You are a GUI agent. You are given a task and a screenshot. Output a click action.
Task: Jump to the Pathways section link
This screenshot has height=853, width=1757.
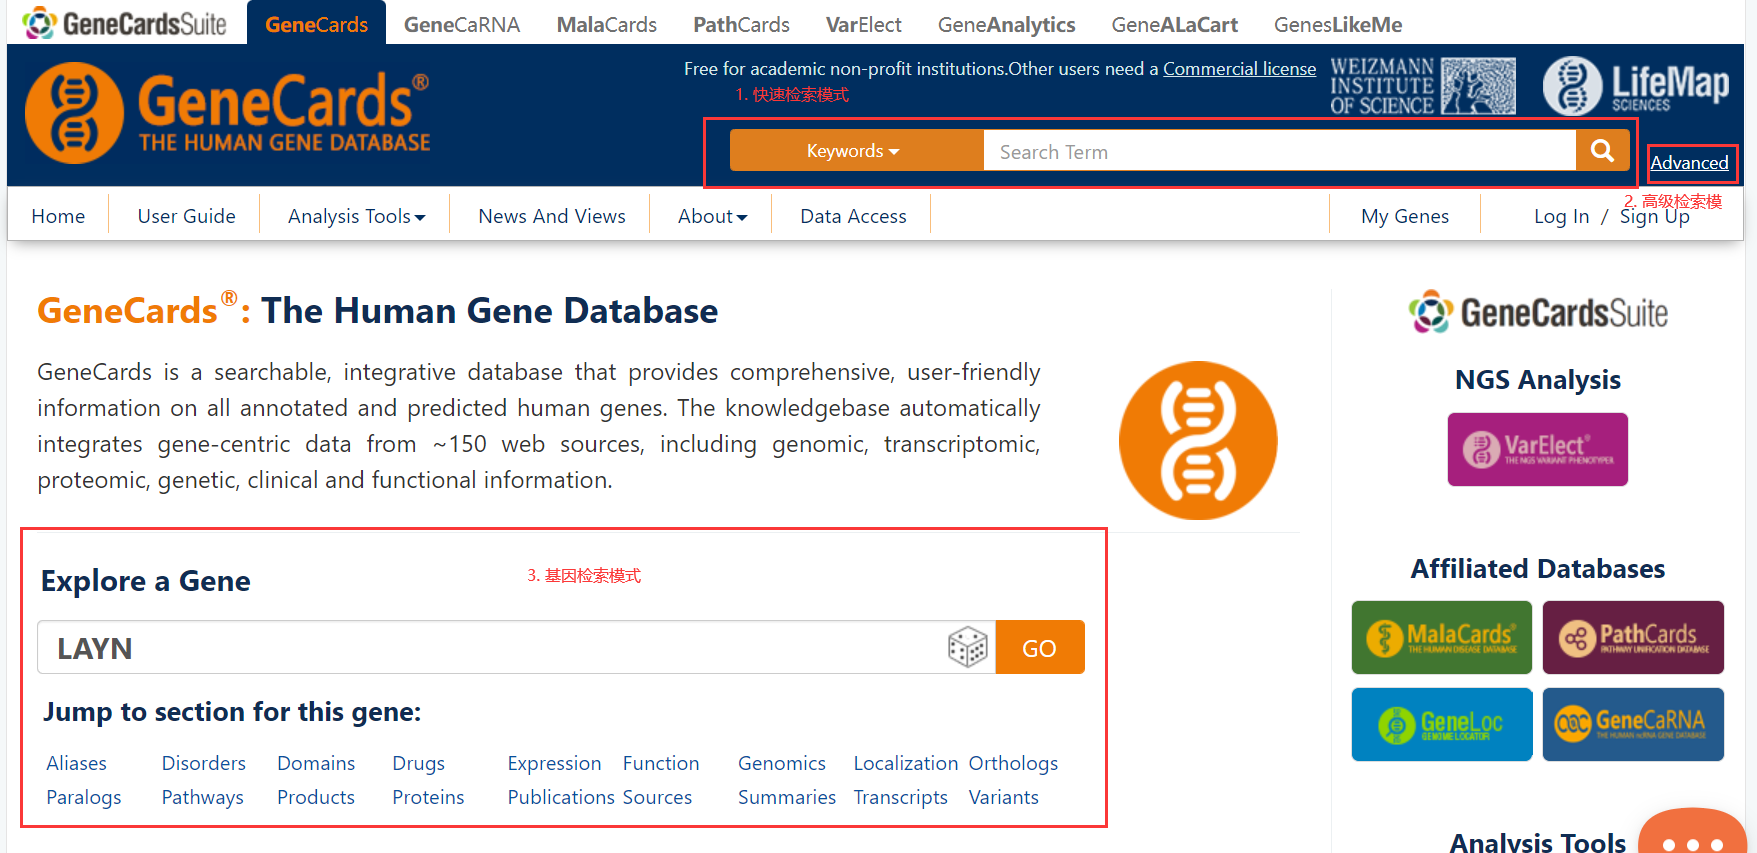coord(203,797)
